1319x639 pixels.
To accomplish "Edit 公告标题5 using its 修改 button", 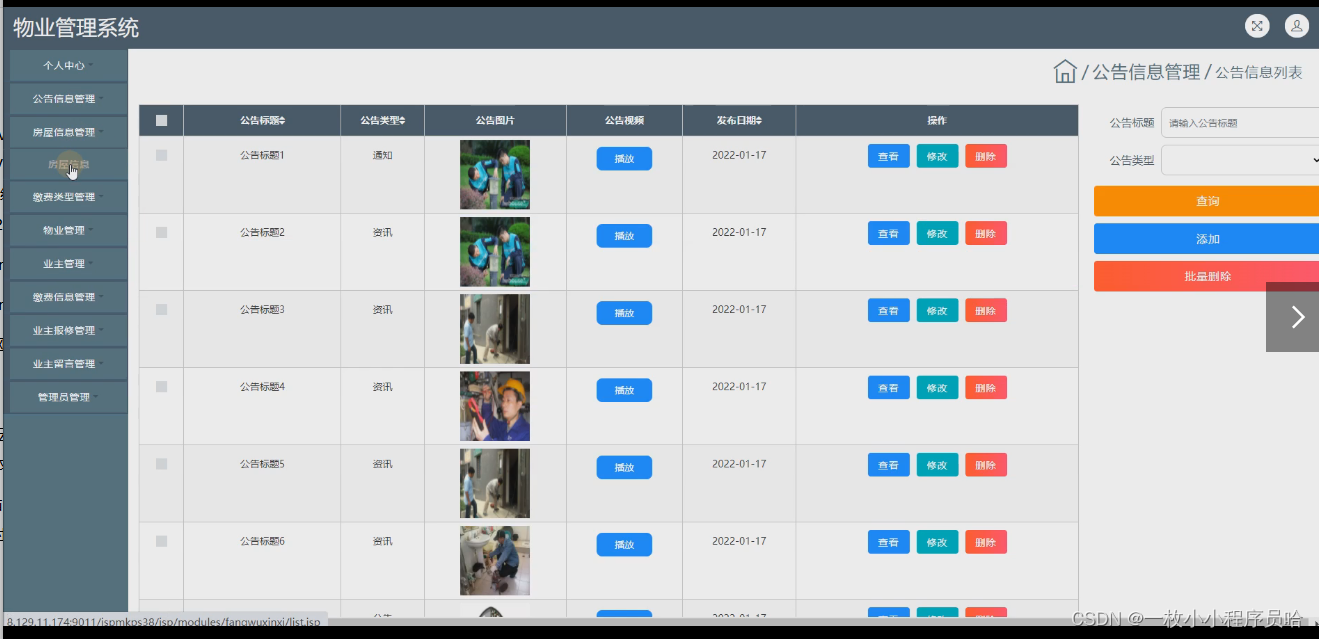I will tap(937, 465).
